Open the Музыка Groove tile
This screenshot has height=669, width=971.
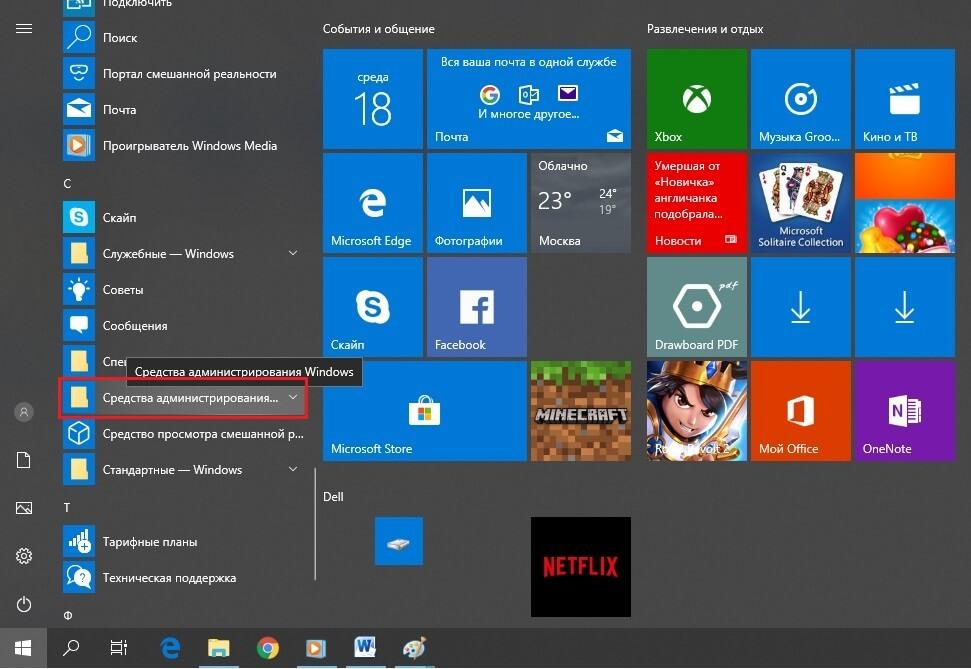click(801, 99)
